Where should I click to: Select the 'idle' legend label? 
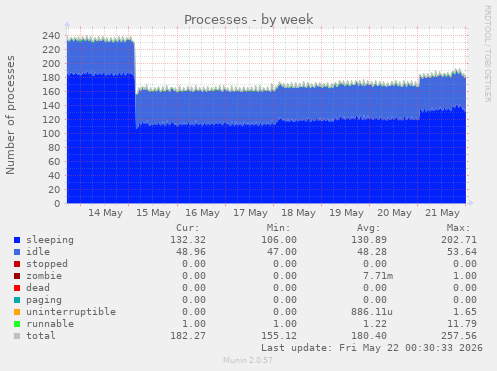tap(38, 252)
